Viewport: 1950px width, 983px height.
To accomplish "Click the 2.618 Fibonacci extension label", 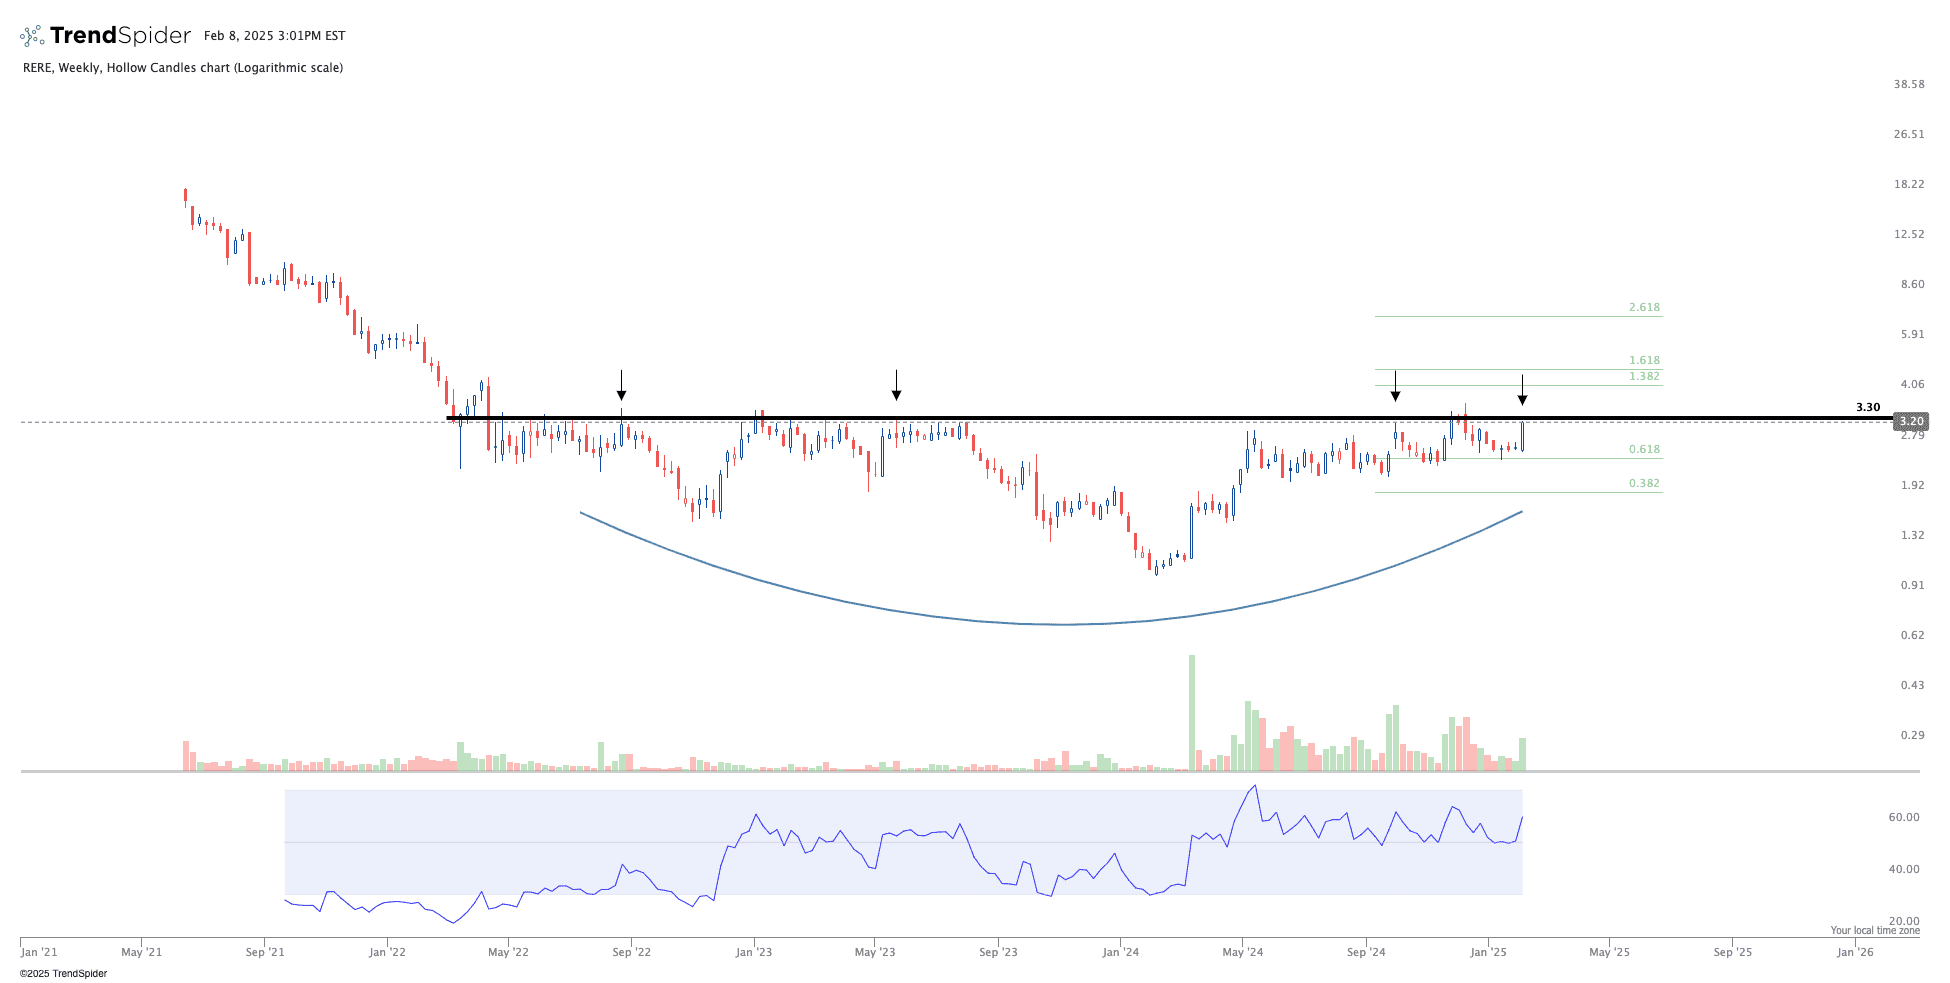I will [1643, 307].
